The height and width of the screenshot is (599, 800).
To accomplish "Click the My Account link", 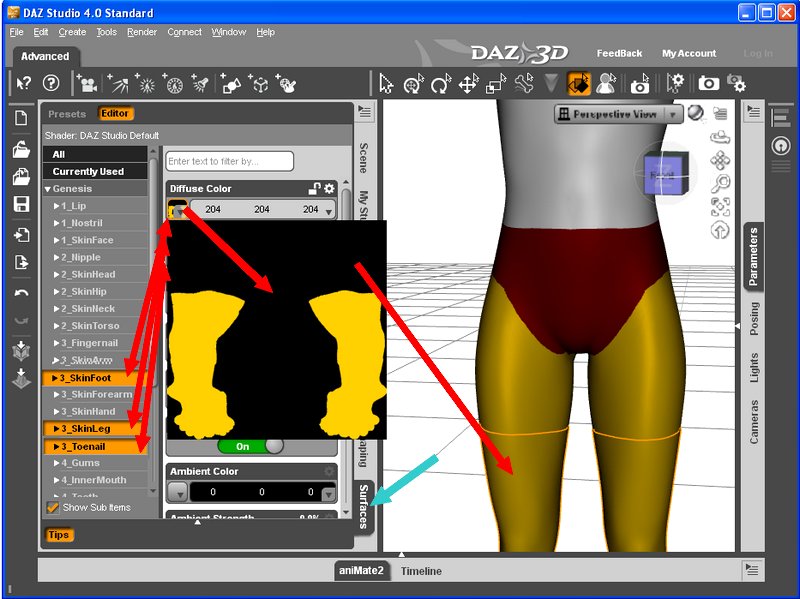I will pos(689,53).
